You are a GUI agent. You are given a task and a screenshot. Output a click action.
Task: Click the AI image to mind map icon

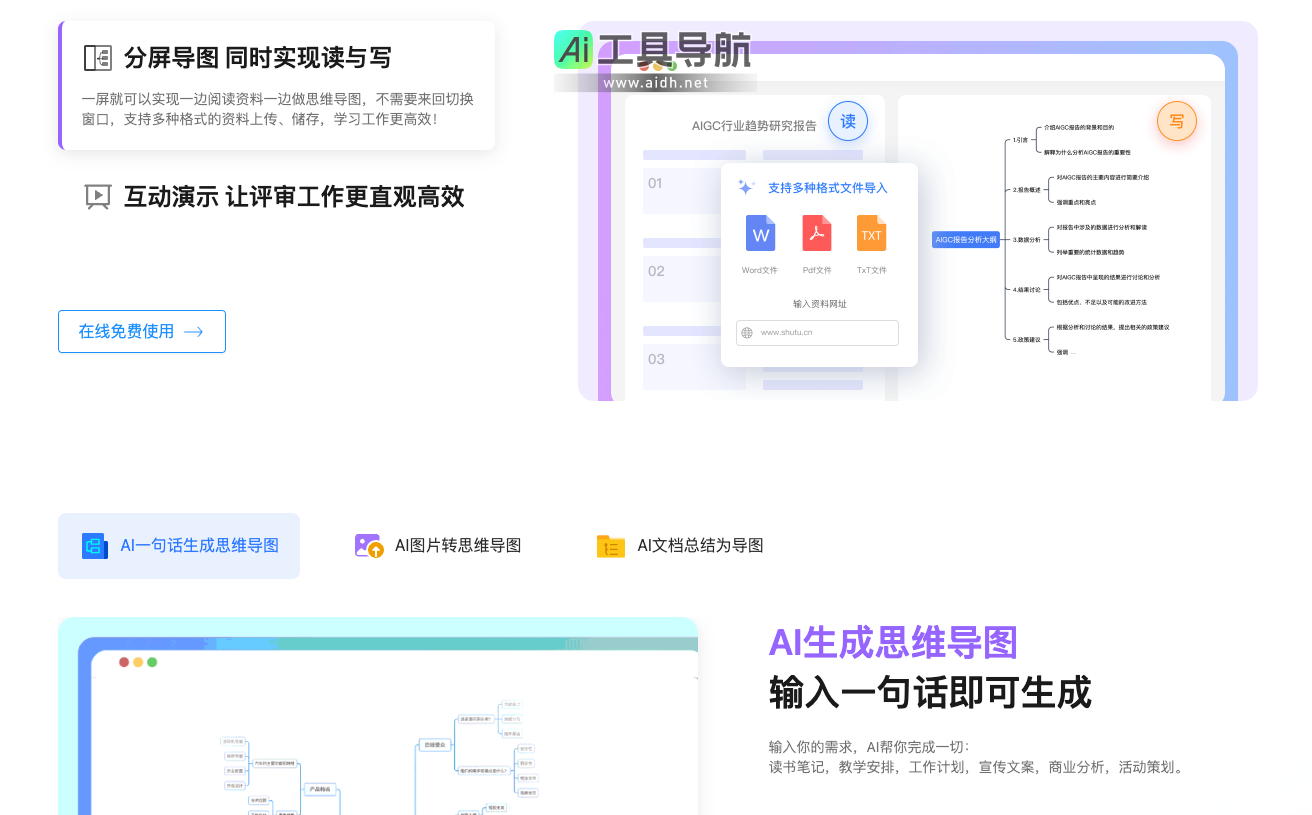369,546
